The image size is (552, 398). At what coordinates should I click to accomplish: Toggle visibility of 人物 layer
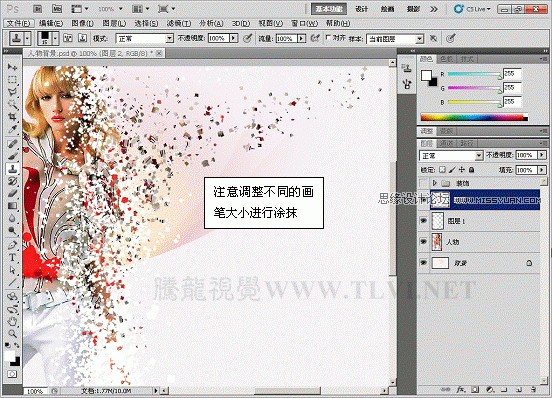point(424,242)
